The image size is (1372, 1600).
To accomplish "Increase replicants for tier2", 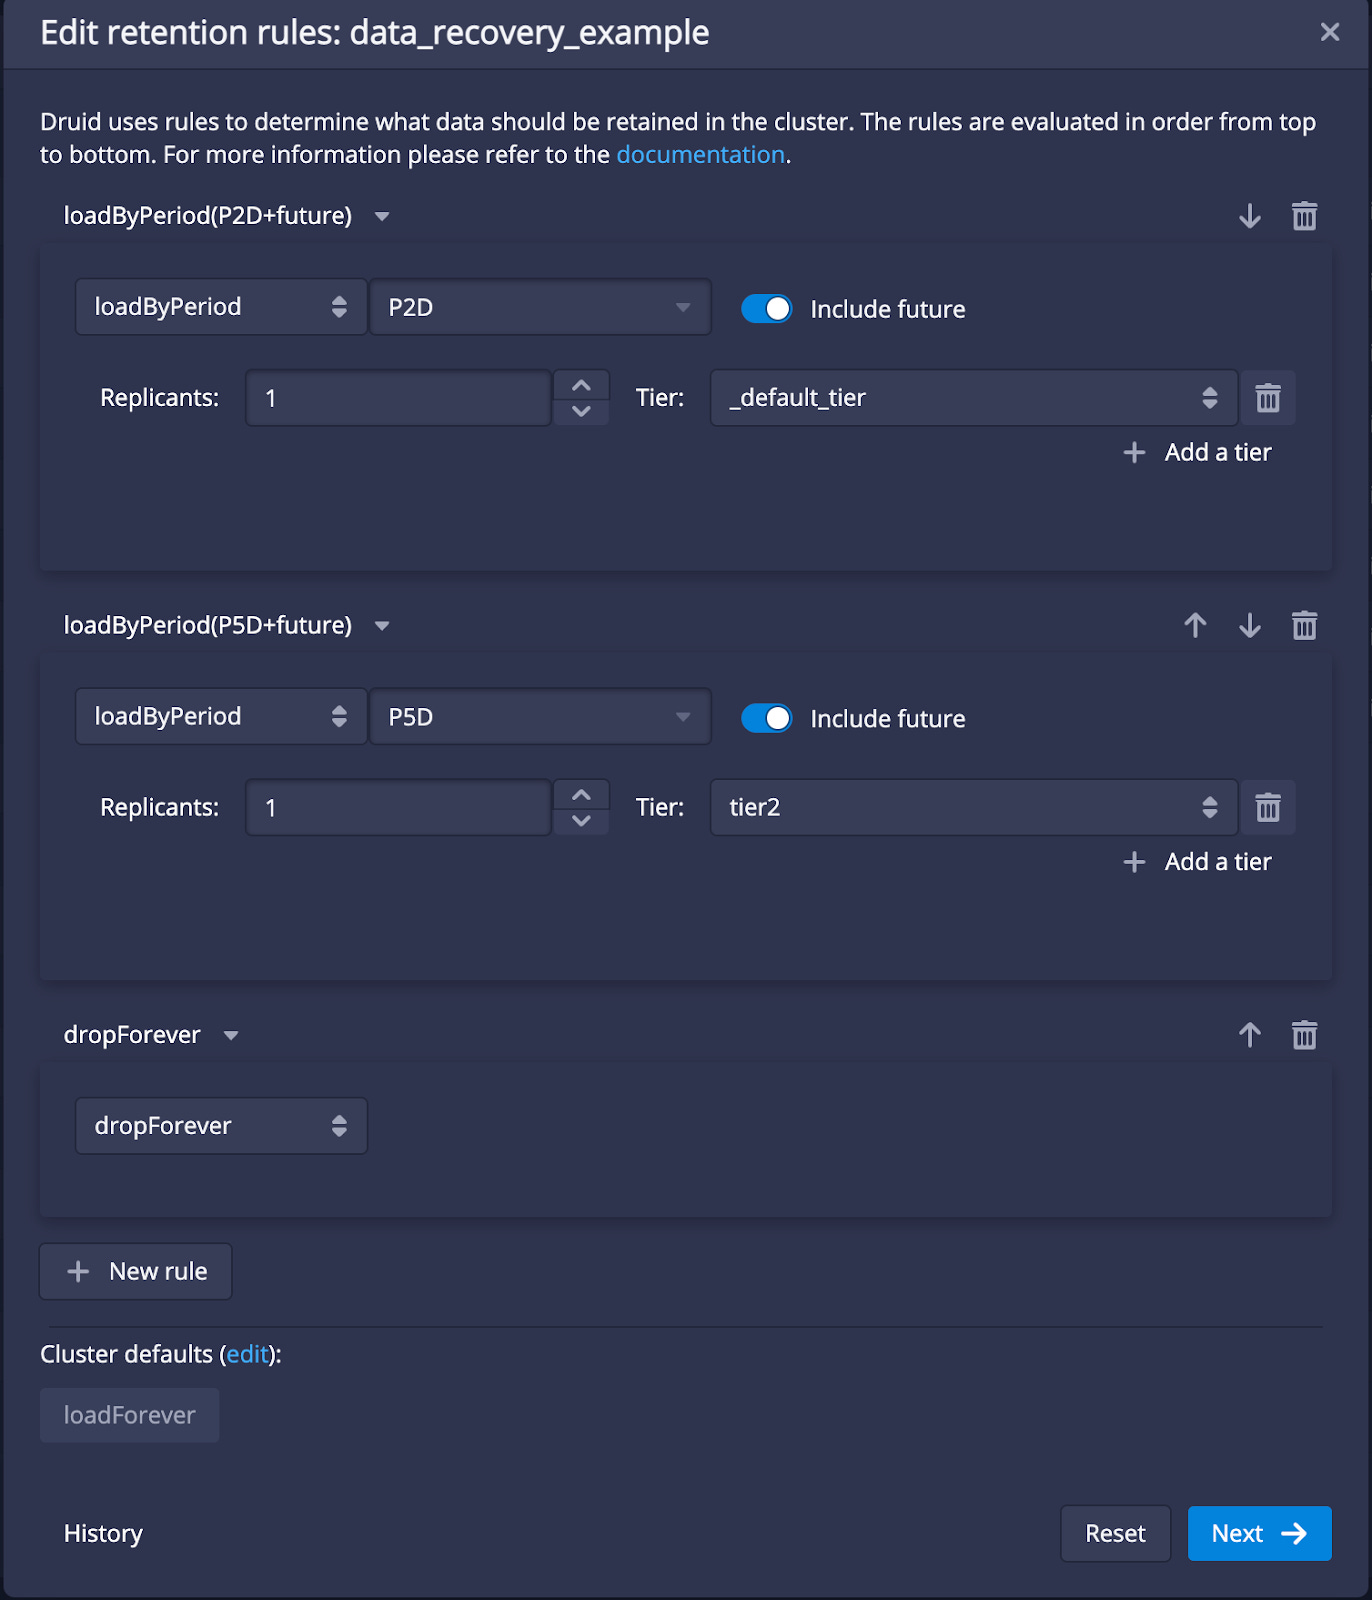I will pos(581,795).
